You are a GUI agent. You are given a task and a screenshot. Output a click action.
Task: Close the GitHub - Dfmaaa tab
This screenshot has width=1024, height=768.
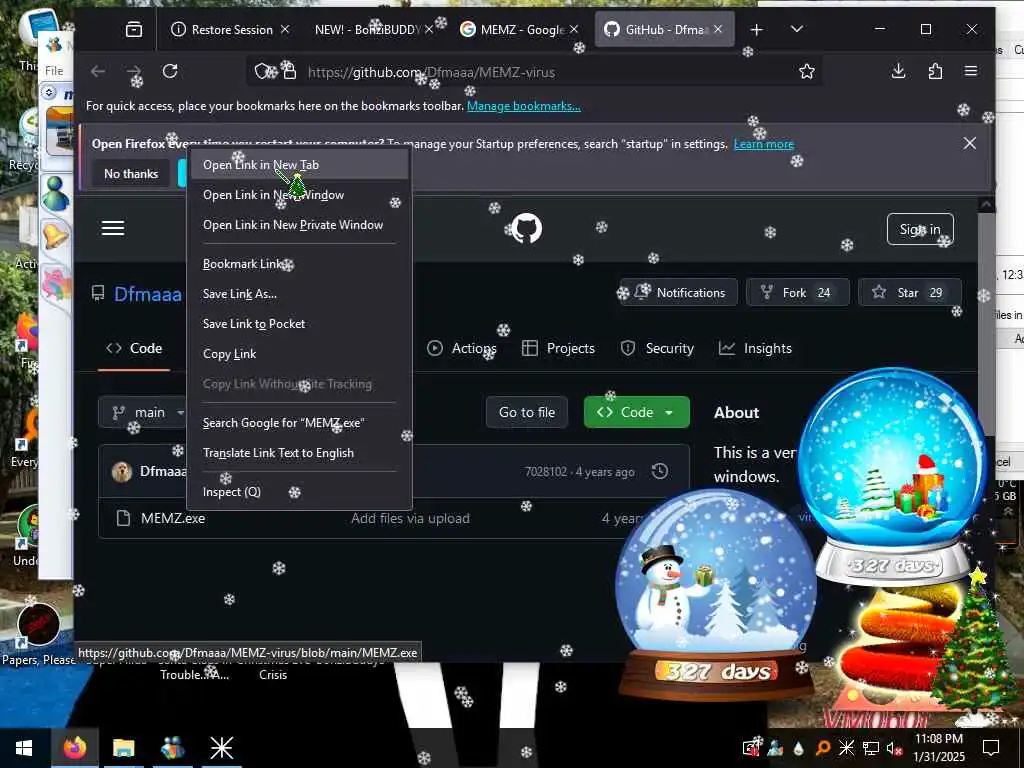tap(718, 29)
